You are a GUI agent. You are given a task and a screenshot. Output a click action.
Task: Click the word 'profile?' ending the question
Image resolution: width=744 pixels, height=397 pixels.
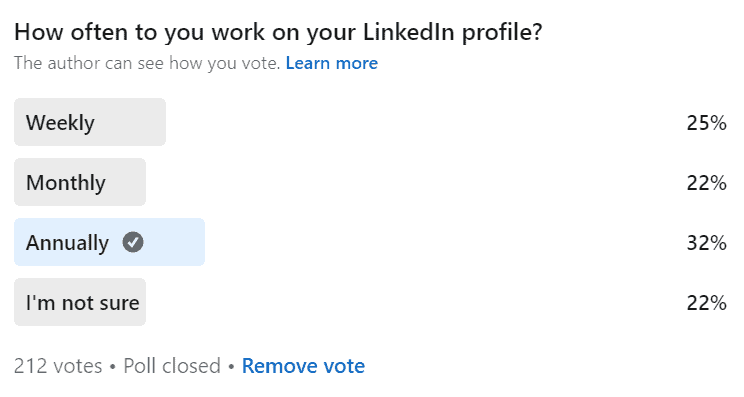click(502, 33)
